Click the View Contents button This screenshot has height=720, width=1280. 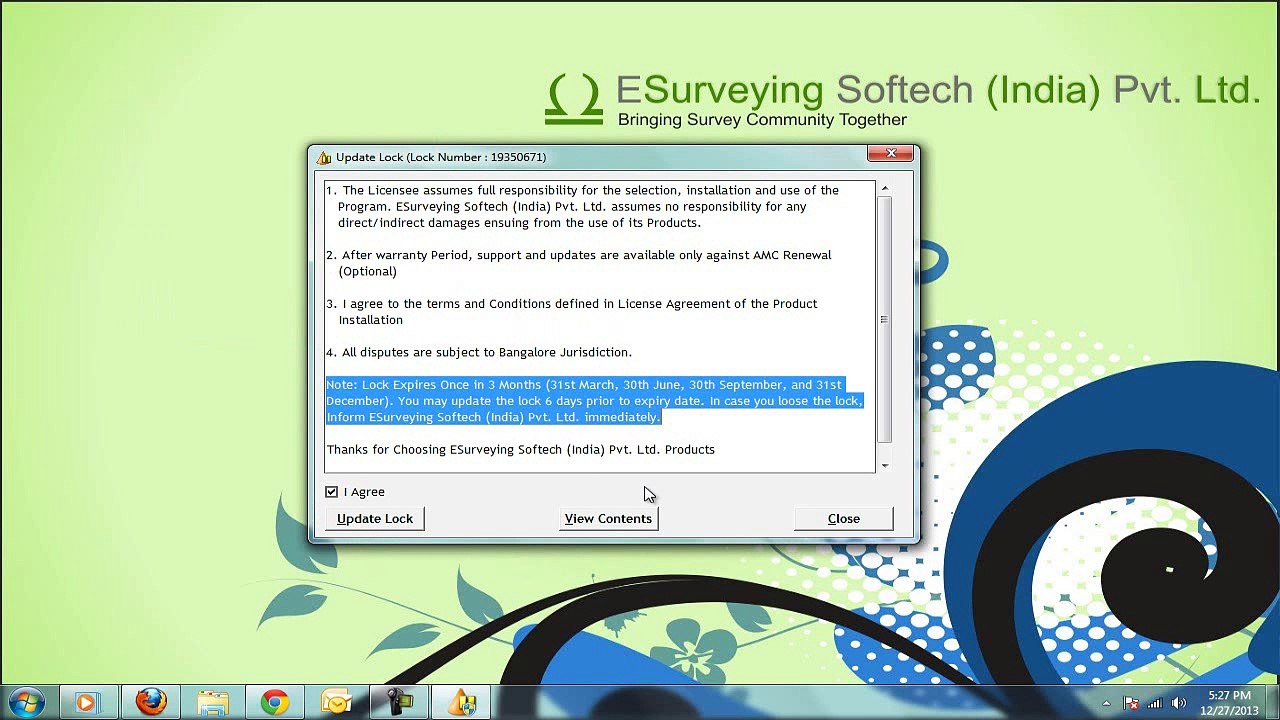(608, 518)
